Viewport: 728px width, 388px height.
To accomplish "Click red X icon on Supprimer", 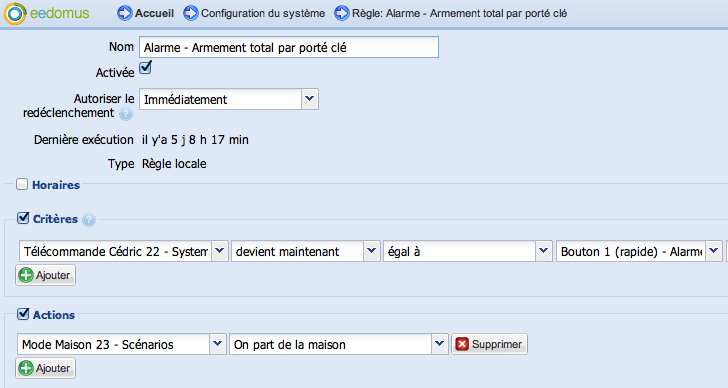I will point(462,344).
